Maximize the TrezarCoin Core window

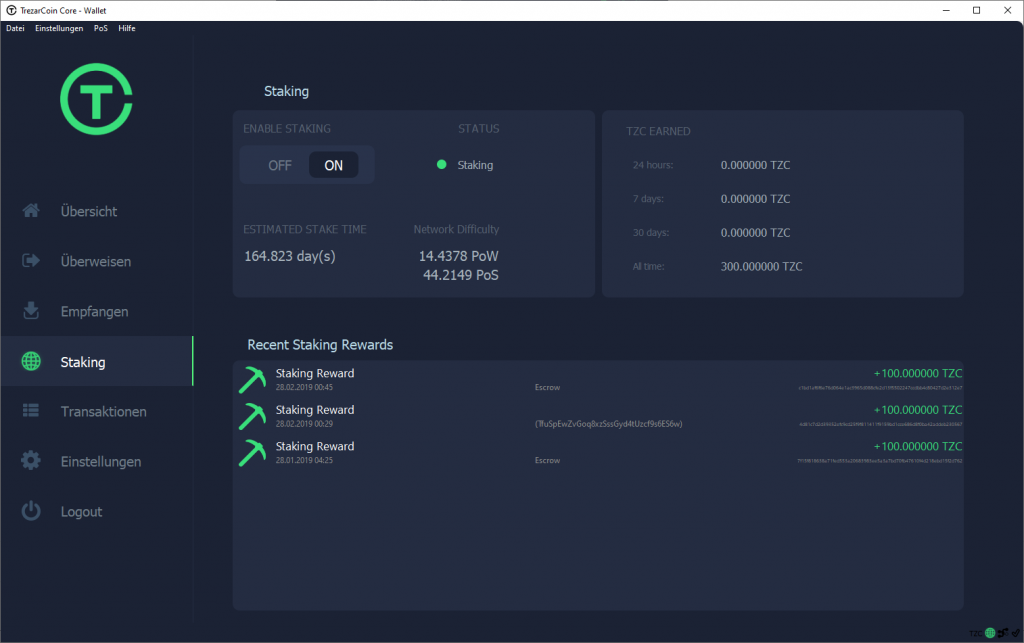pyautogui.click(x=976, y=10)
